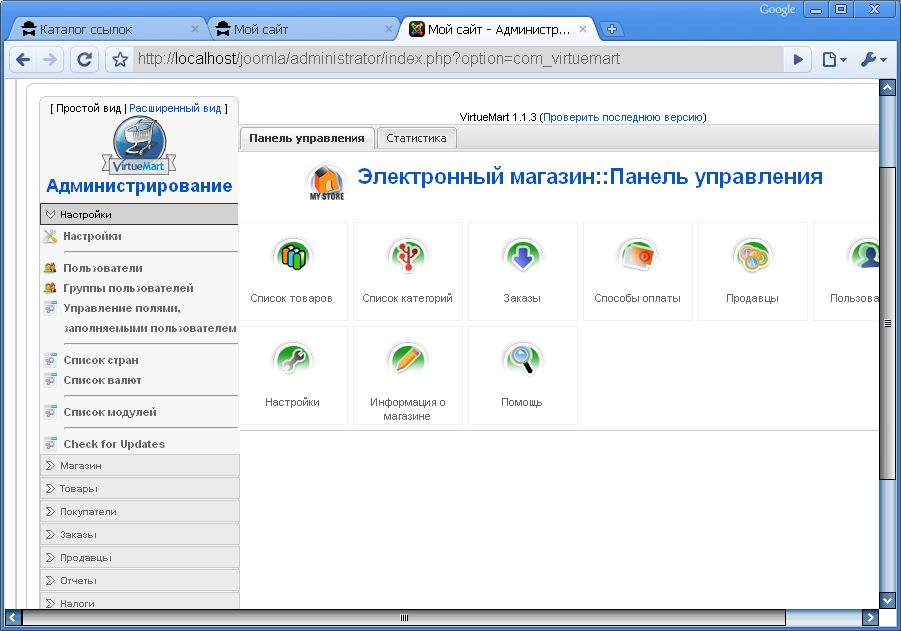This screenshot has height=631, width=901.
Task: Click the vertical scrollbar down arrow
Action: tap(888, 601)
